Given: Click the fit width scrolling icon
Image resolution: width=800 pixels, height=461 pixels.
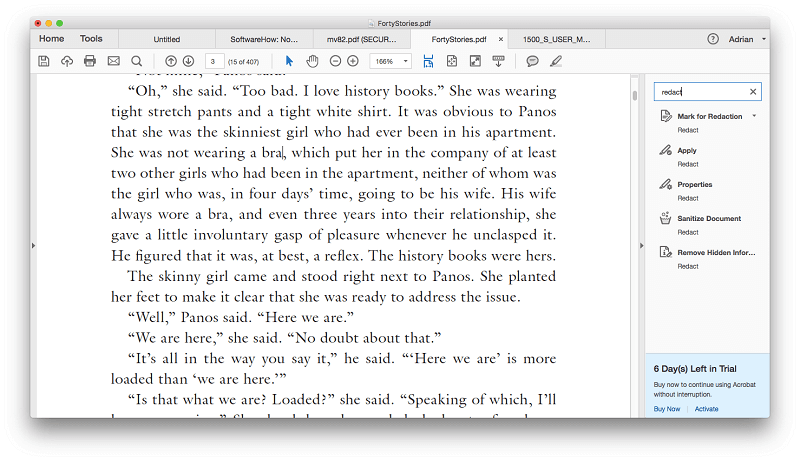Looking at the screenshot, I should (428, 61).
